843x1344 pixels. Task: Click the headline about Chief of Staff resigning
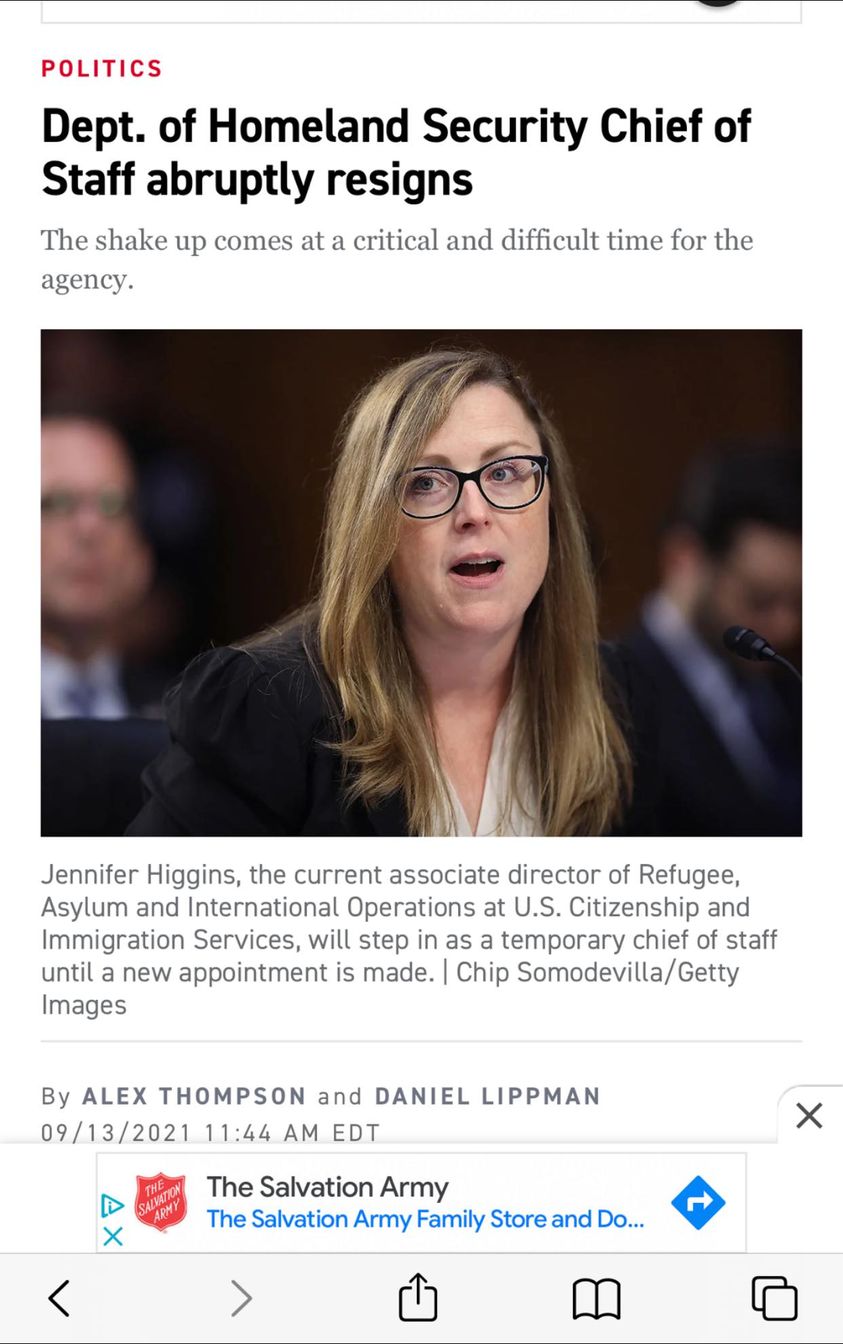pyautogui.click(x=396, y=153)
